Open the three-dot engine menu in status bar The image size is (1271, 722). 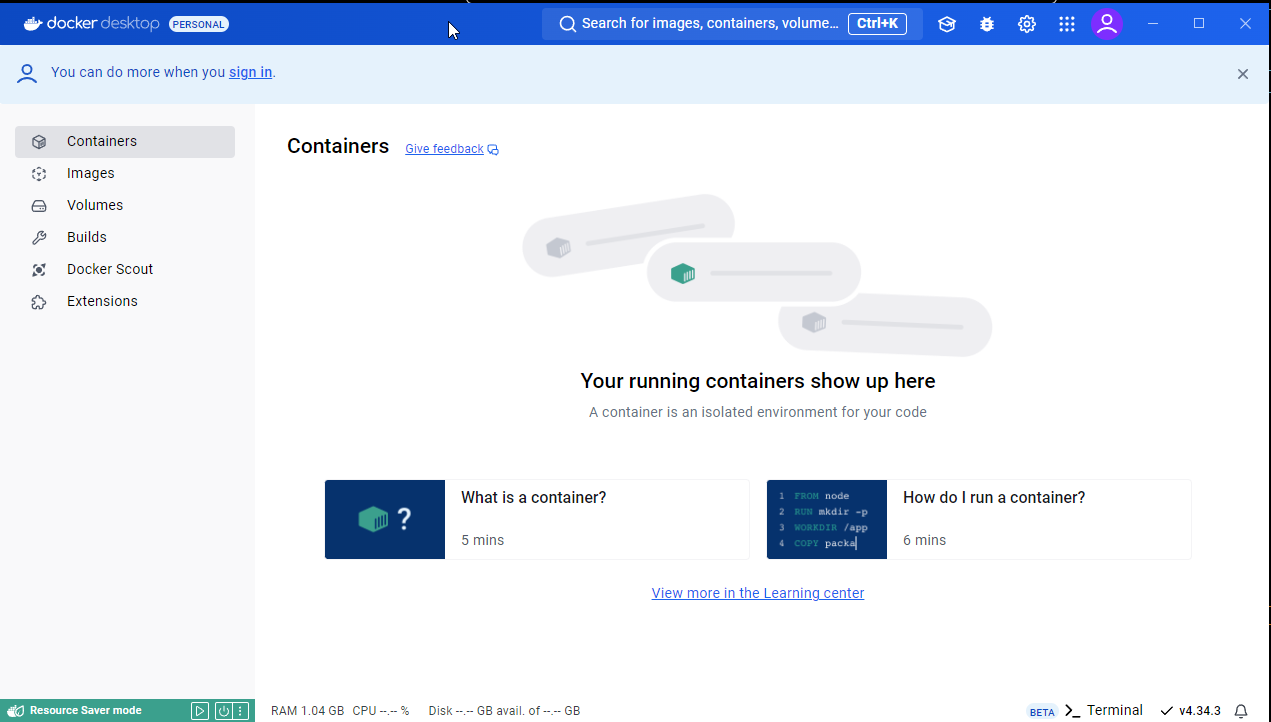(x=240, y=711)
